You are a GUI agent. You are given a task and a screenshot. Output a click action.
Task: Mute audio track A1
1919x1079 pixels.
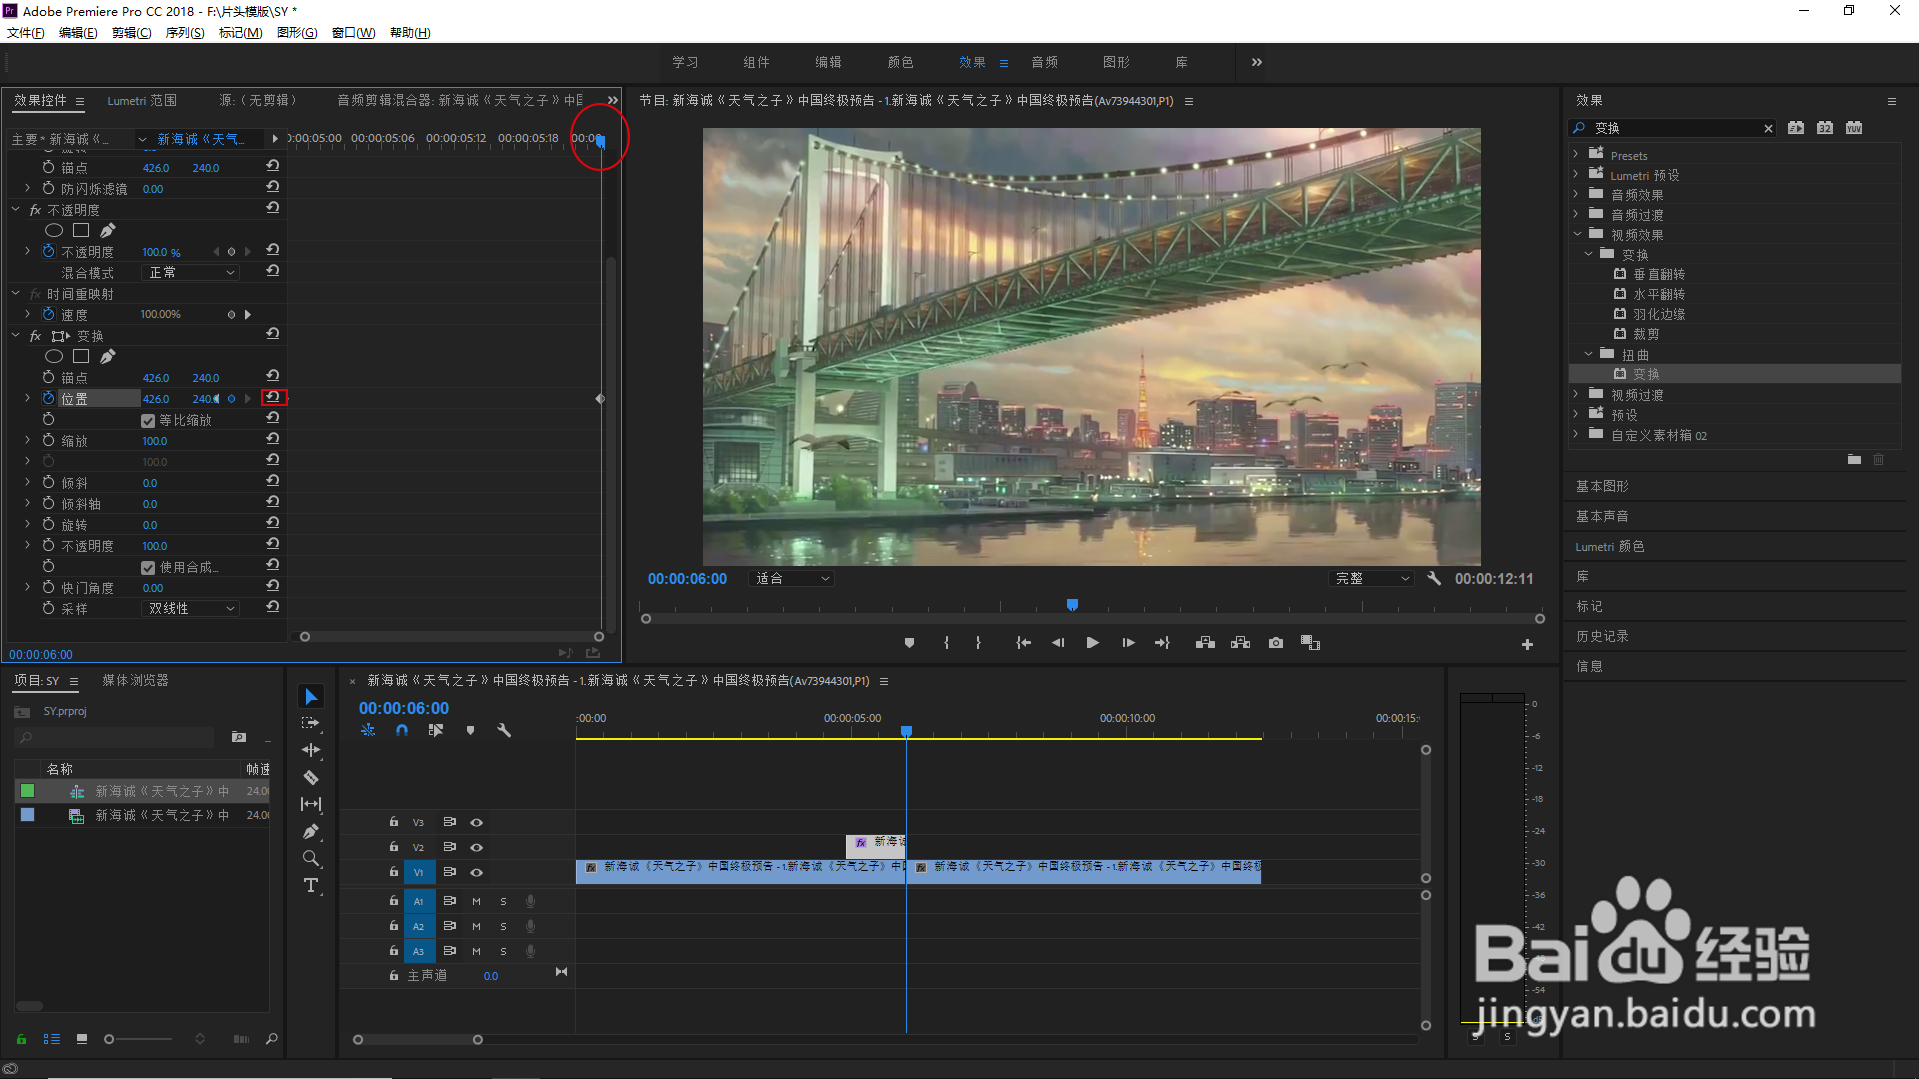pyautogui.click(x=477, y=901)
